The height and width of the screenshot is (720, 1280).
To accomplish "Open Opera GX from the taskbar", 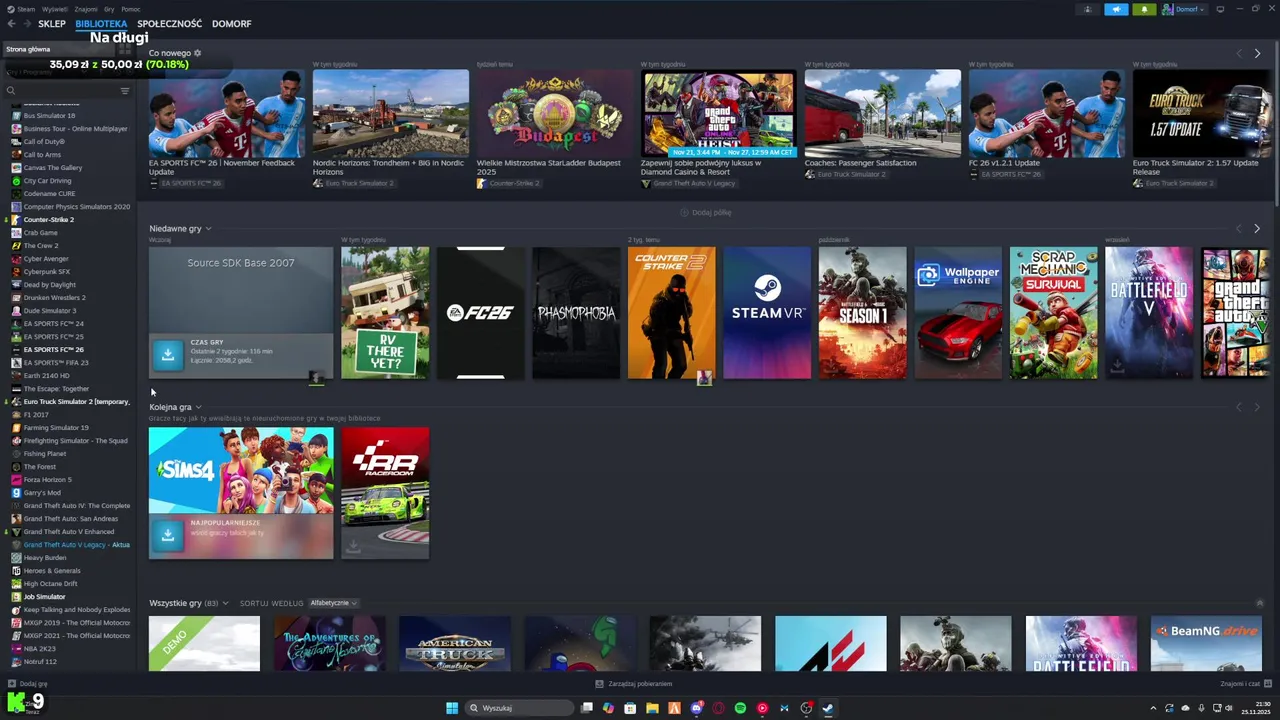I will tap(718, 708).
